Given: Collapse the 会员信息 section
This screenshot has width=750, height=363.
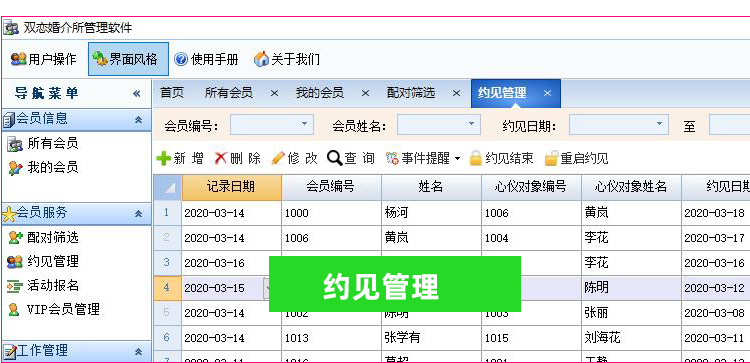Looking at the screenshot, I should [138, 120].
